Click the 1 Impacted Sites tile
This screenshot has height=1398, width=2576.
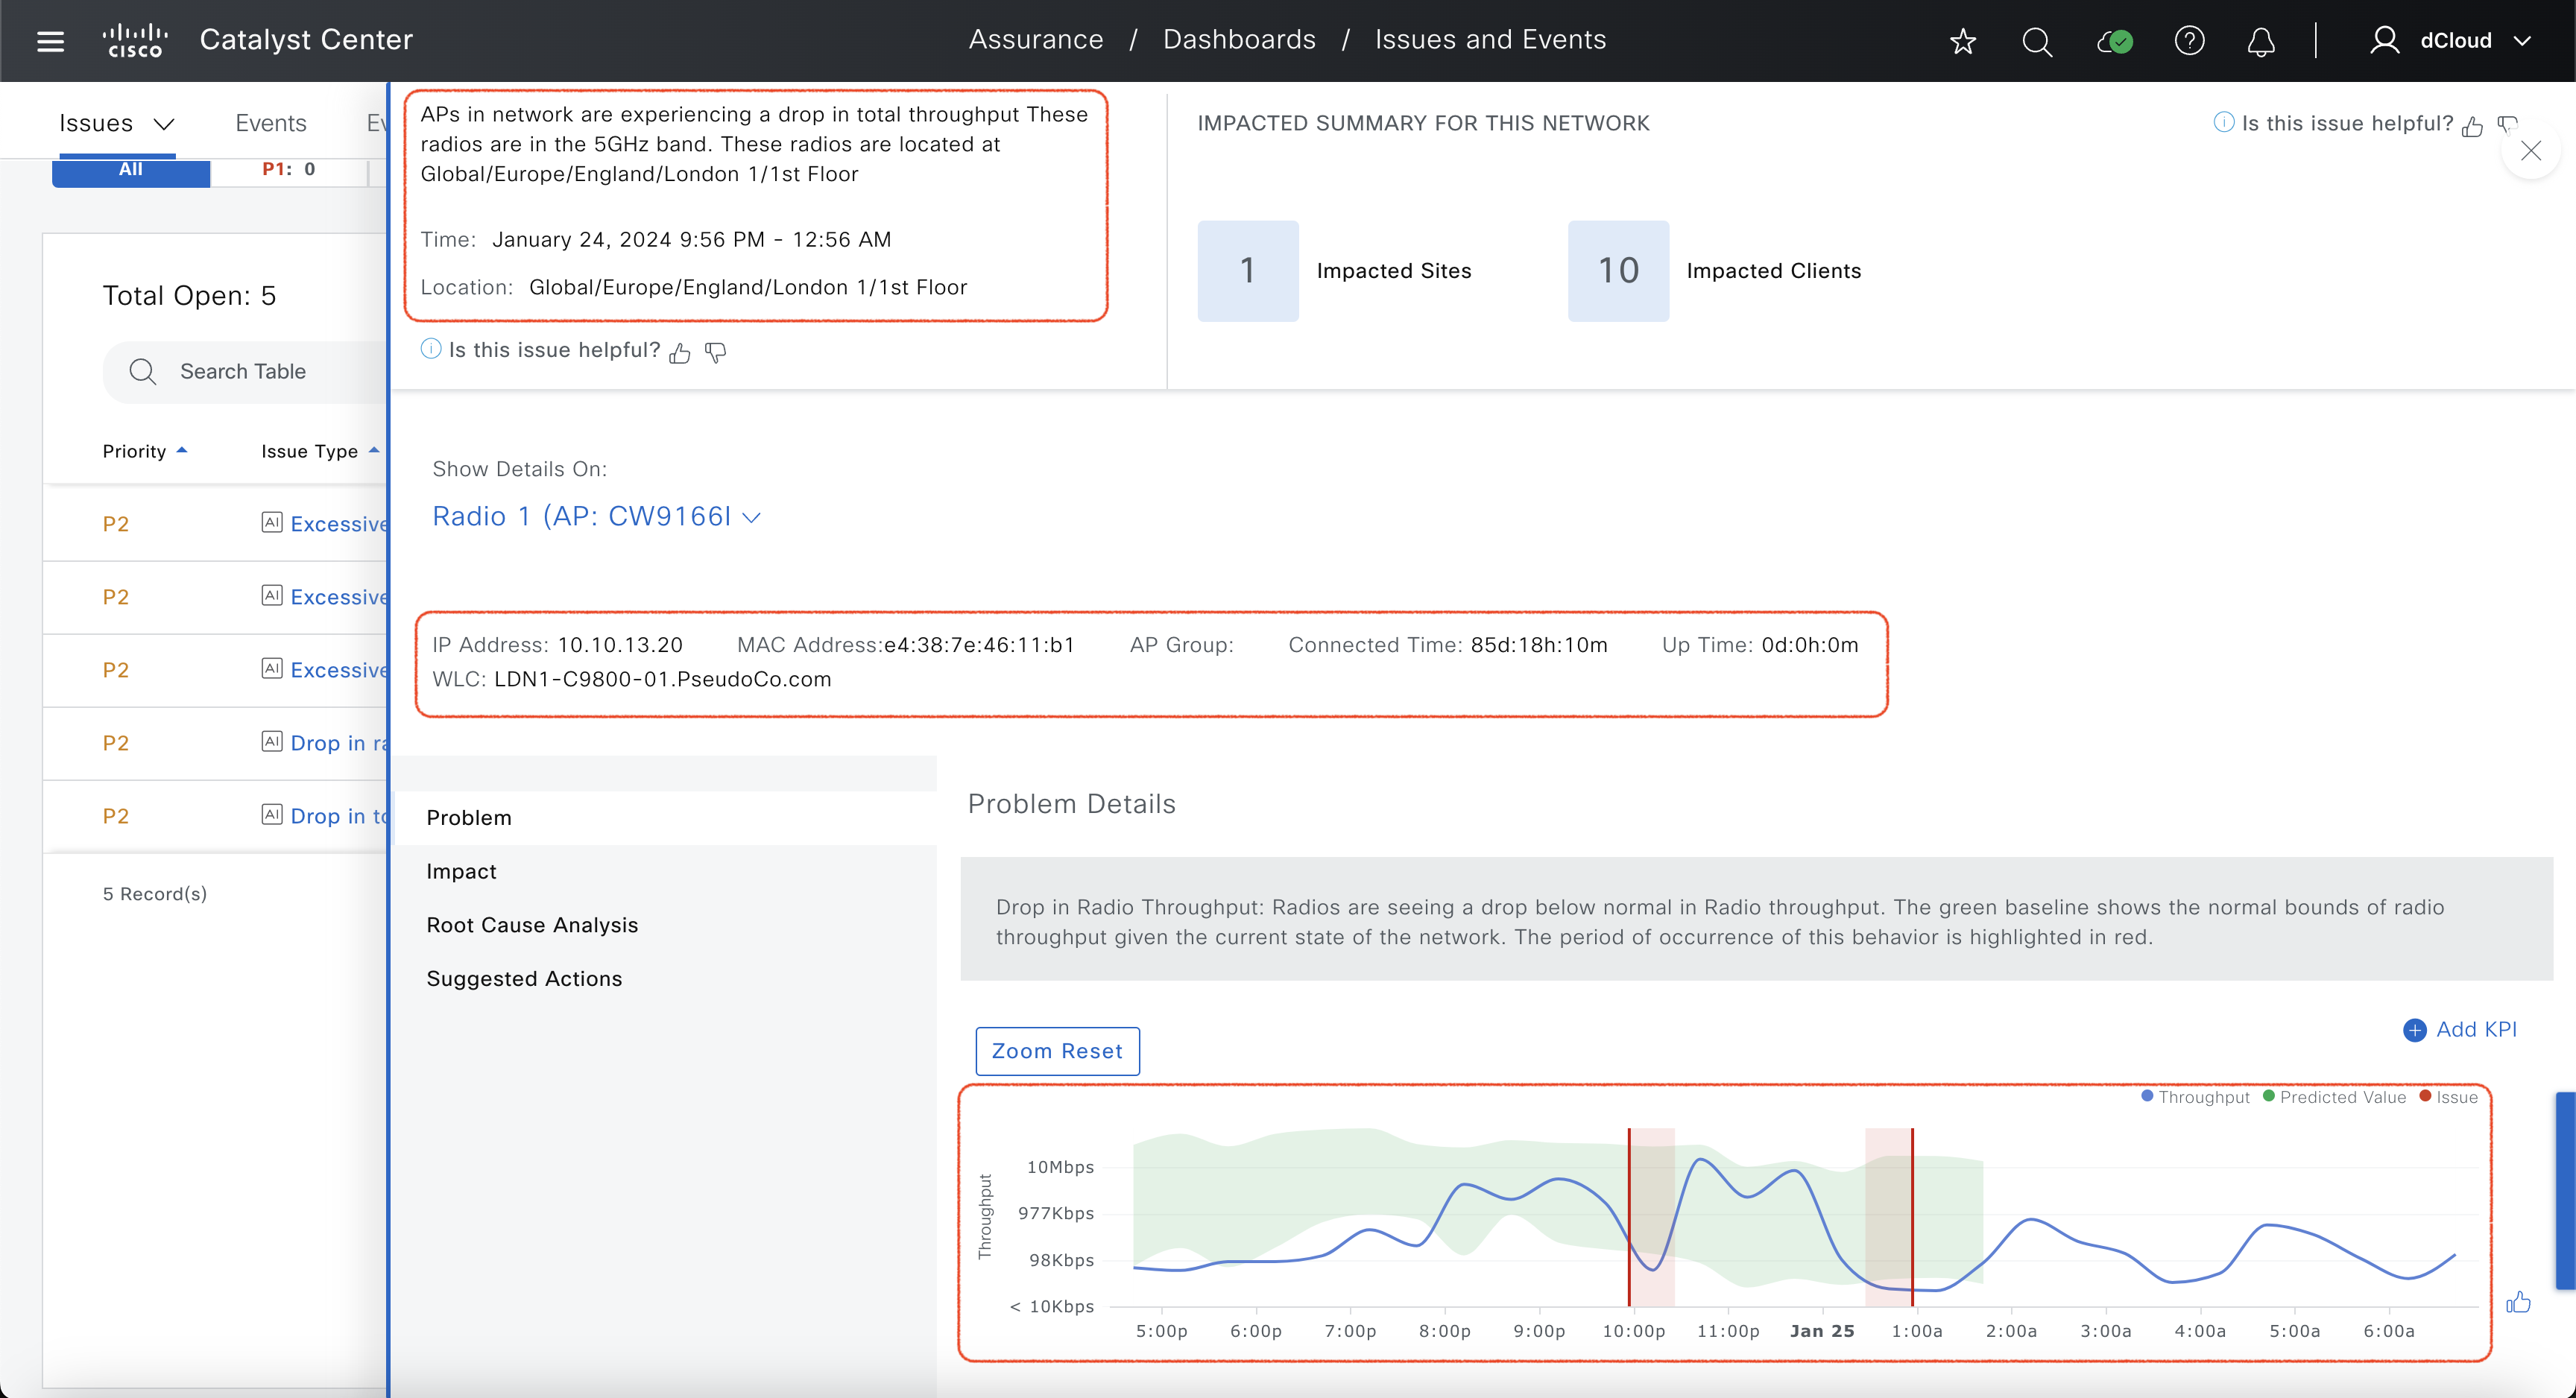pos(1248,271)
